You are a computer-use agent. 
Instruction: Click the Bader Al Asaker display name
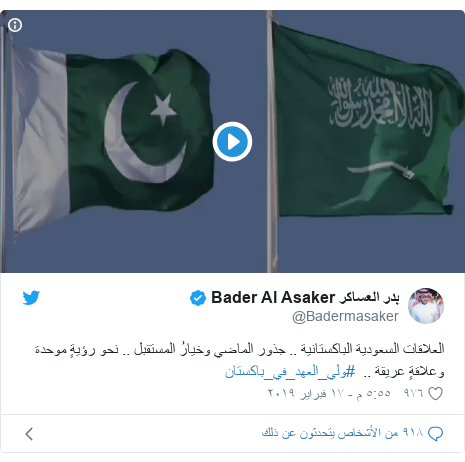(273, 297)
